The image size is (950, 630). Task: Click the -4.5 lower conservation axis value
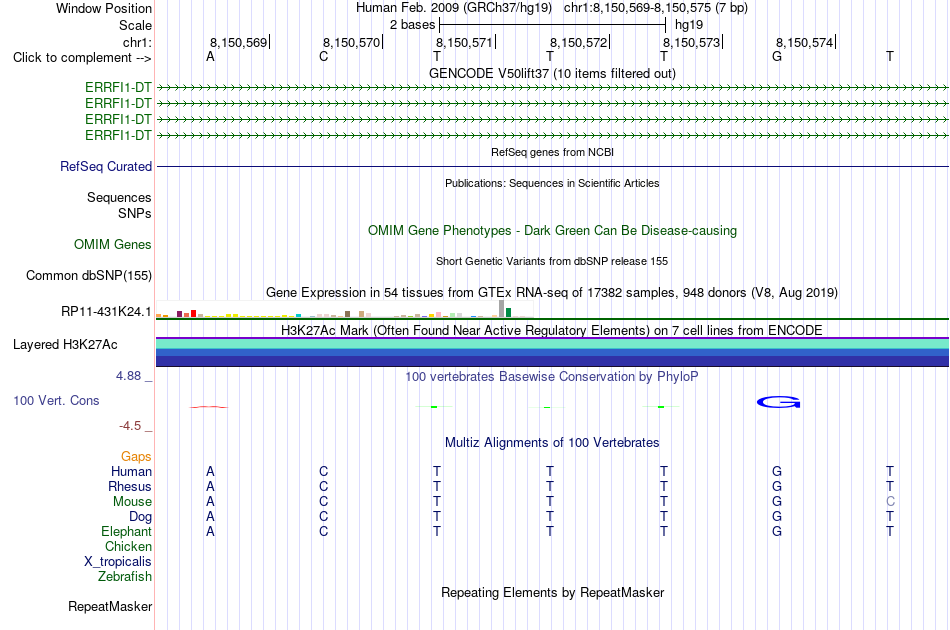130,426
